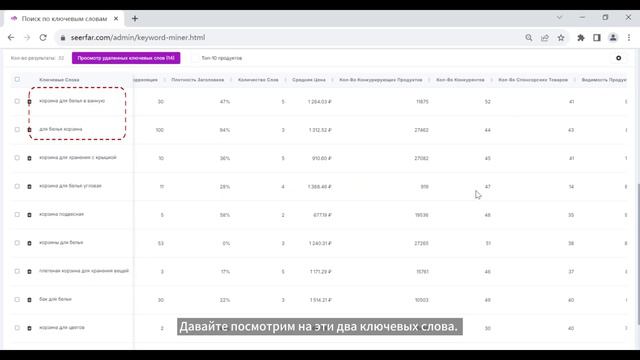Screen dimensions: 640x360
Task: Click browser forward arrow
Action: pyautogui.click(x=27, y=38)
